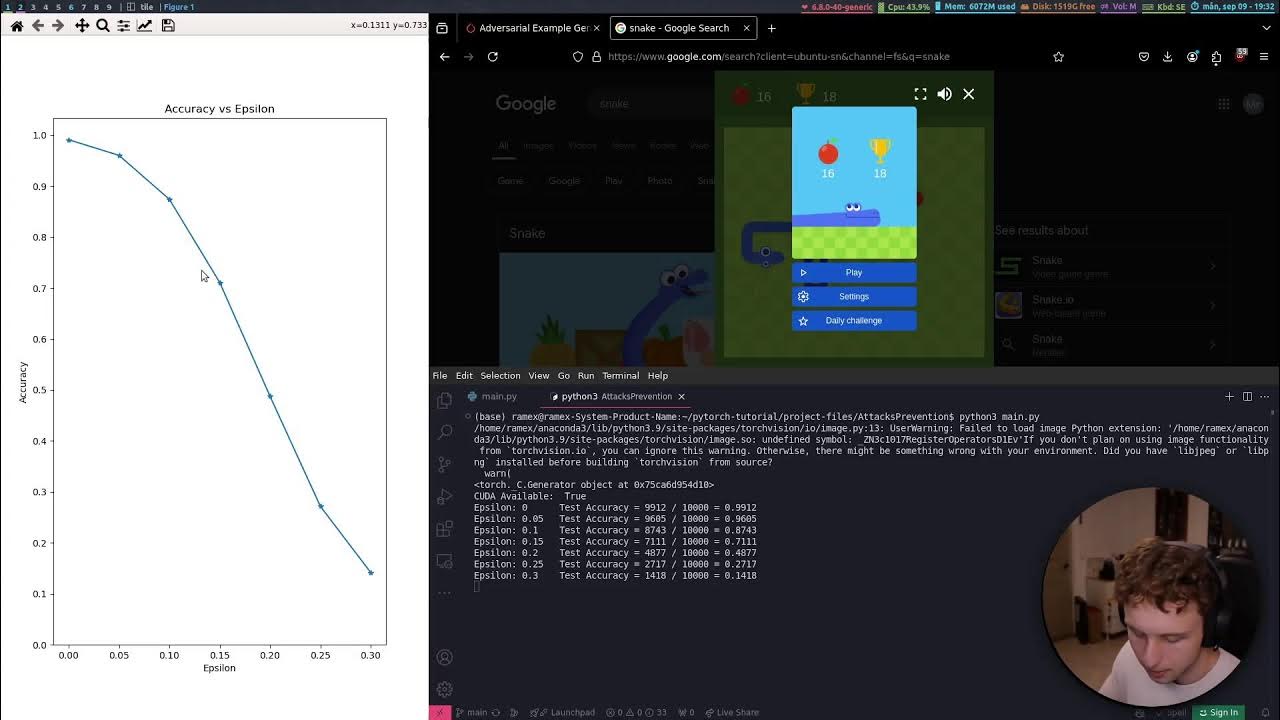1280x720 pixels.
Task: Switch to the Adversarial Example Generation tab
Action: [x=532, y=28]
